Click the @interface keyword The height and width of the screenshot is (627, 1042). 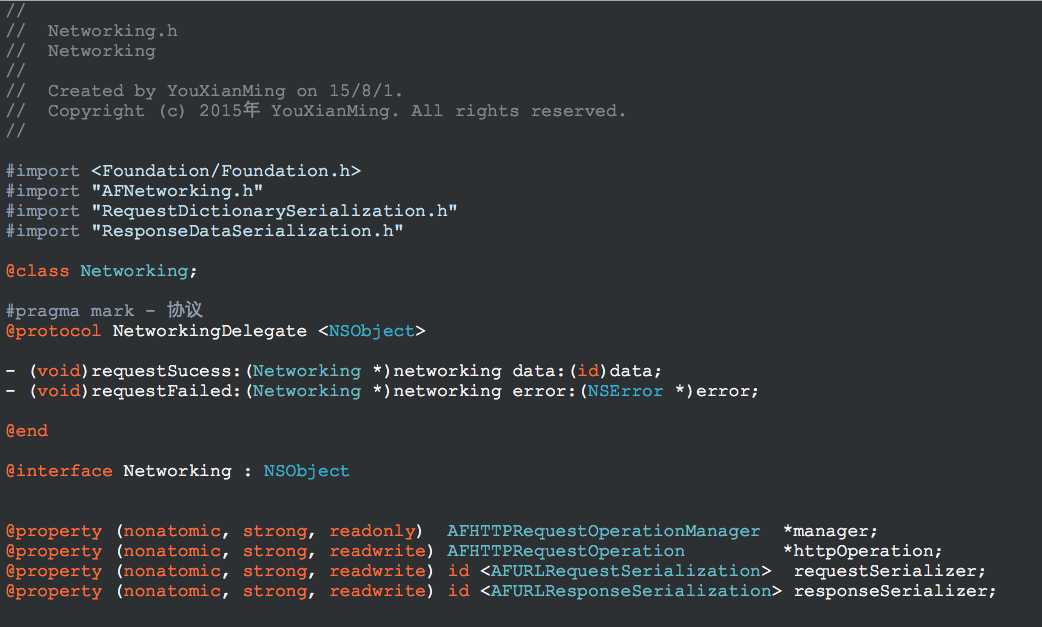[x=59, y=471]
